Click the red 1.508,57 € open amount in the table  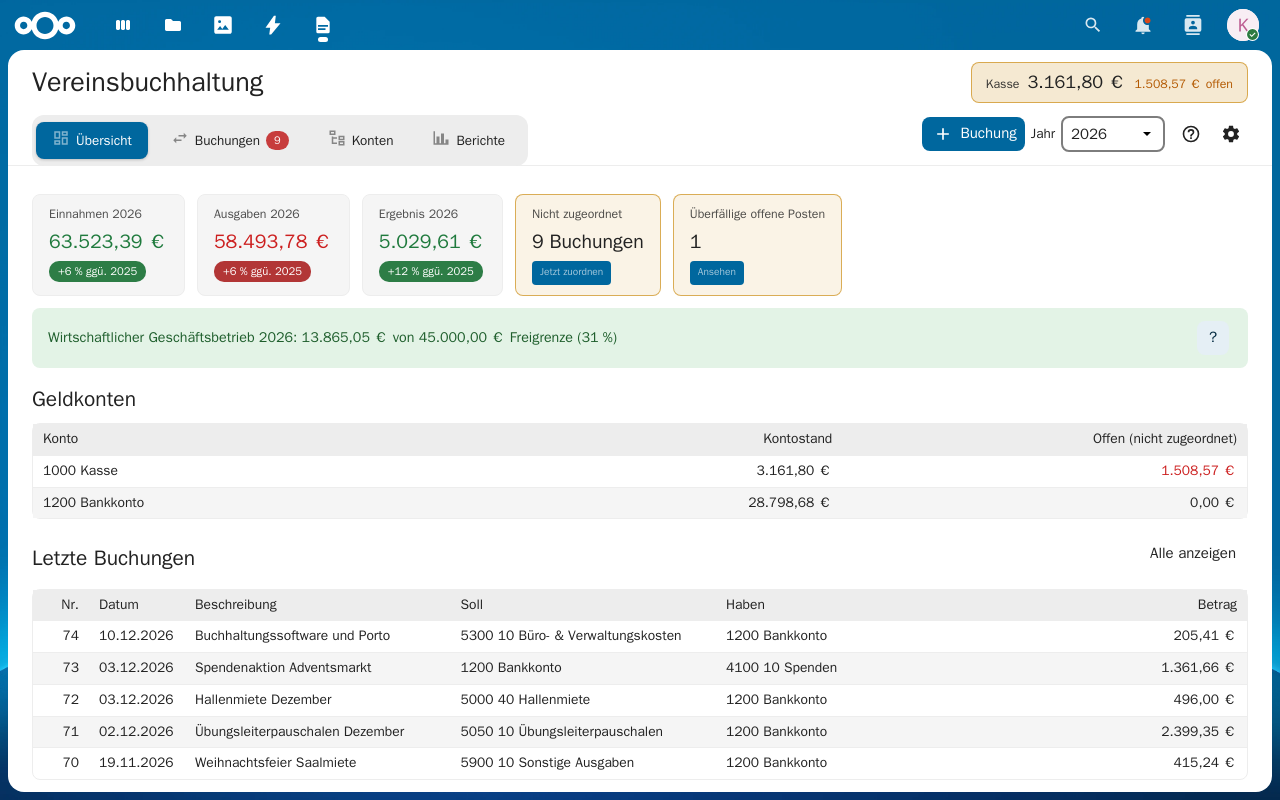1197,471
